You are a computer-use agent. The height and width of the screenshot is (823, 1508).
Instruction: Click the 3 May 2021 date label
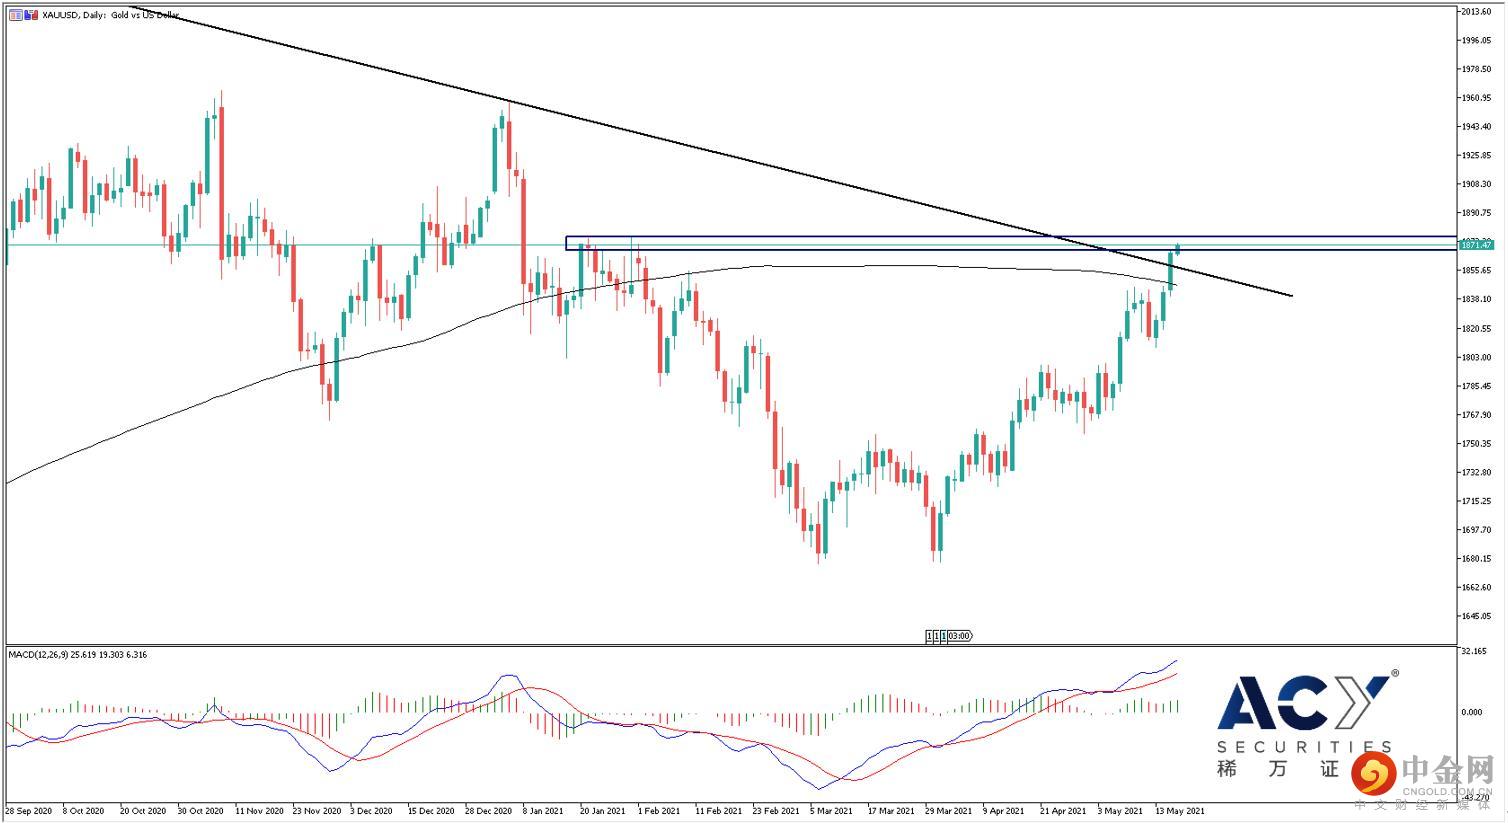(1121, 811)
